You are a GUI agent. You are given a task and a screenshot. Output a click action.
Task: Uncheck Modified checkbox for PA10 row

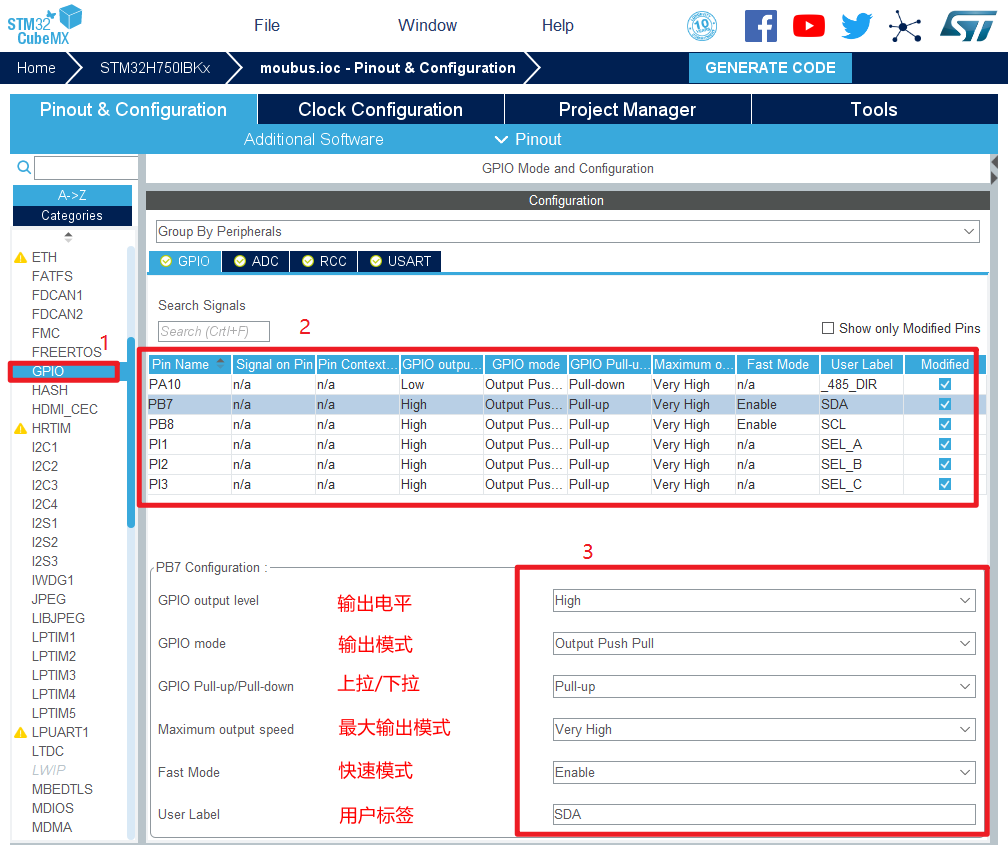tap(944, 384)
